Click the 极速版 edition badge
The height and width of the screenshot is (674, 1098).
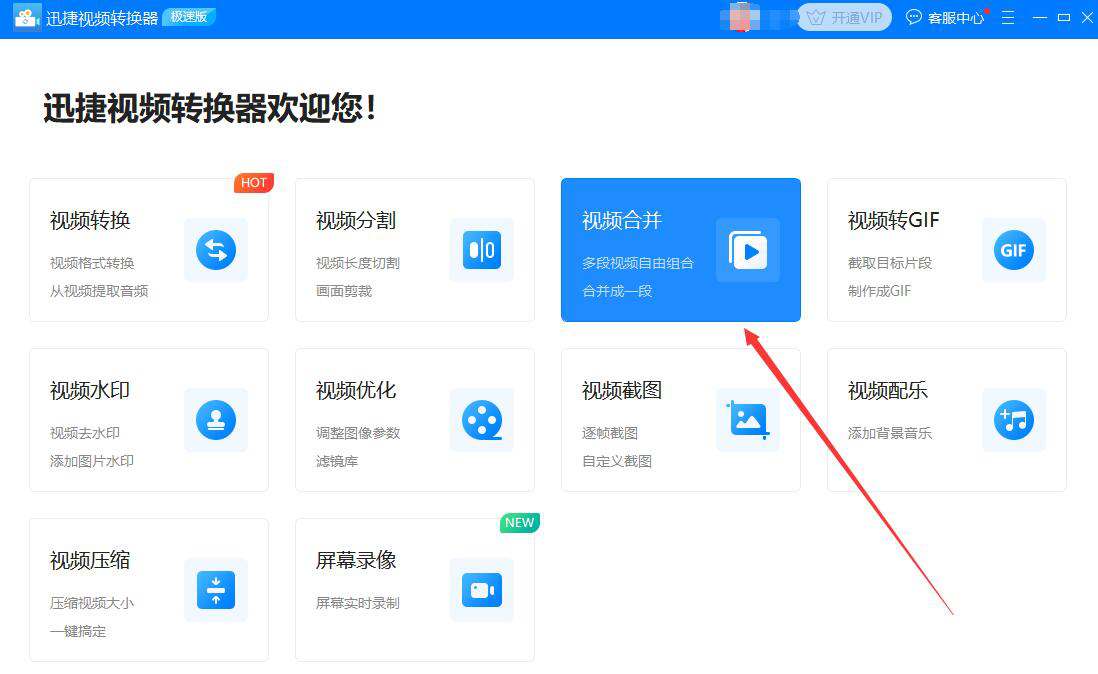point(189,17)
